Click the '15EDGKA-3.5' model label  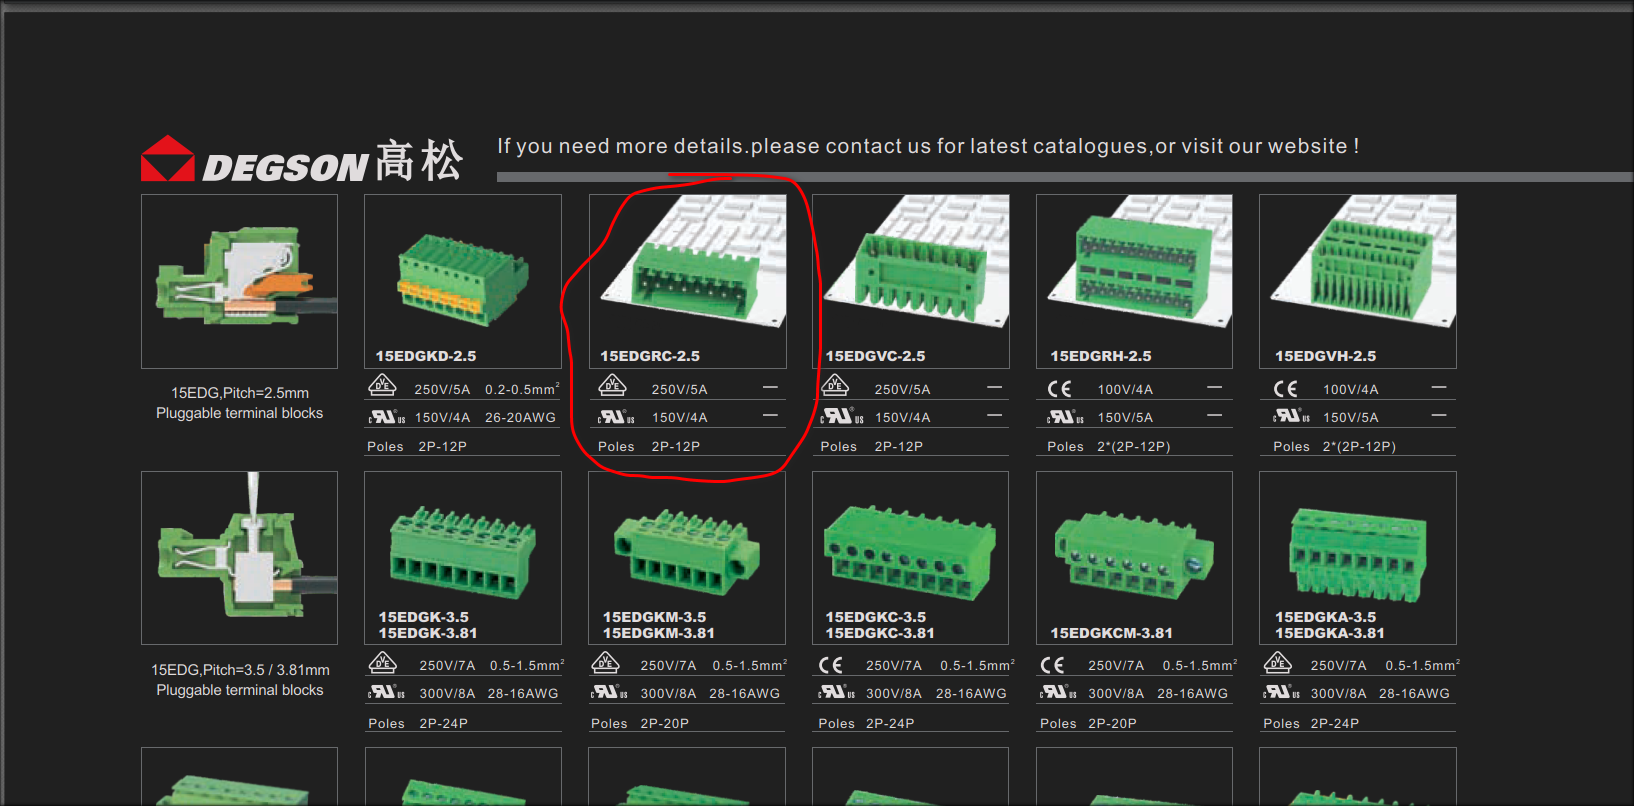pyautogui.click(x=1325, y=617)
